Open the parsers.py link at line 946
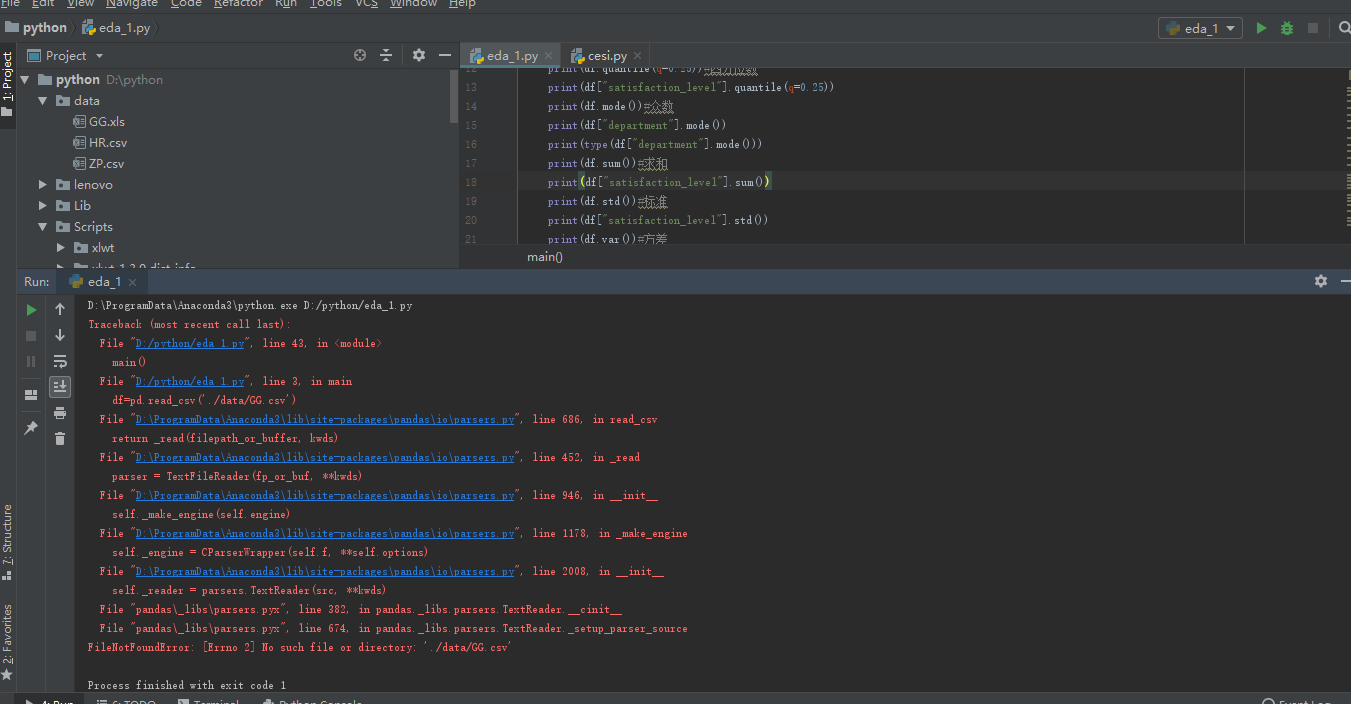The height and width of the screenshot is (704, 1351). tap(325, 496)
